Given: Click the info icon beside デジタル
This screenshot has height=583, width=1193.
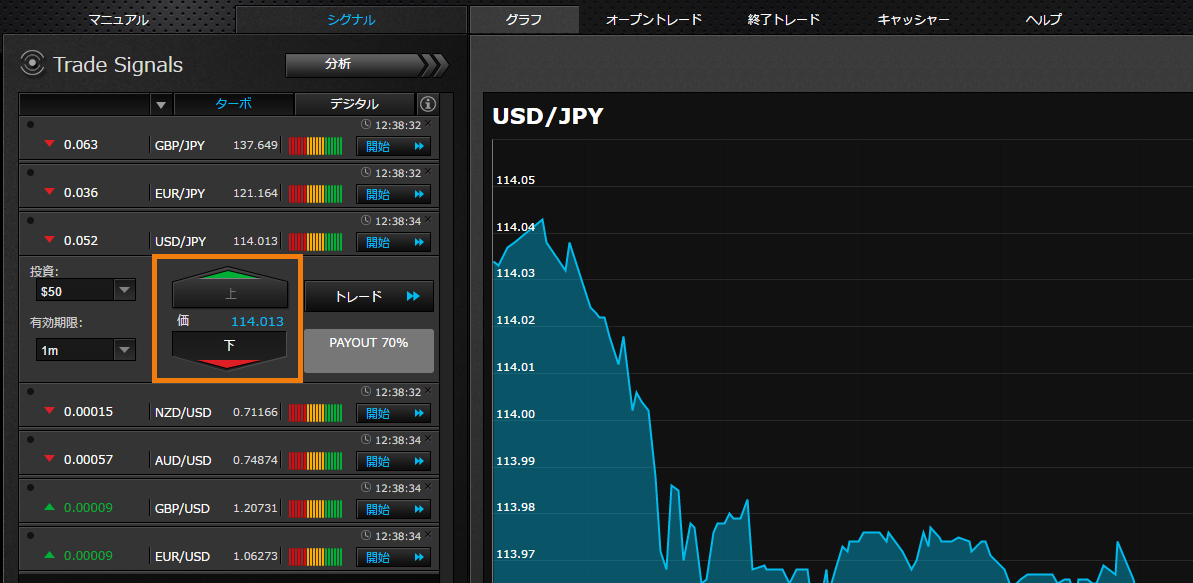Looking at the screenshot, I should pos(428,104).
